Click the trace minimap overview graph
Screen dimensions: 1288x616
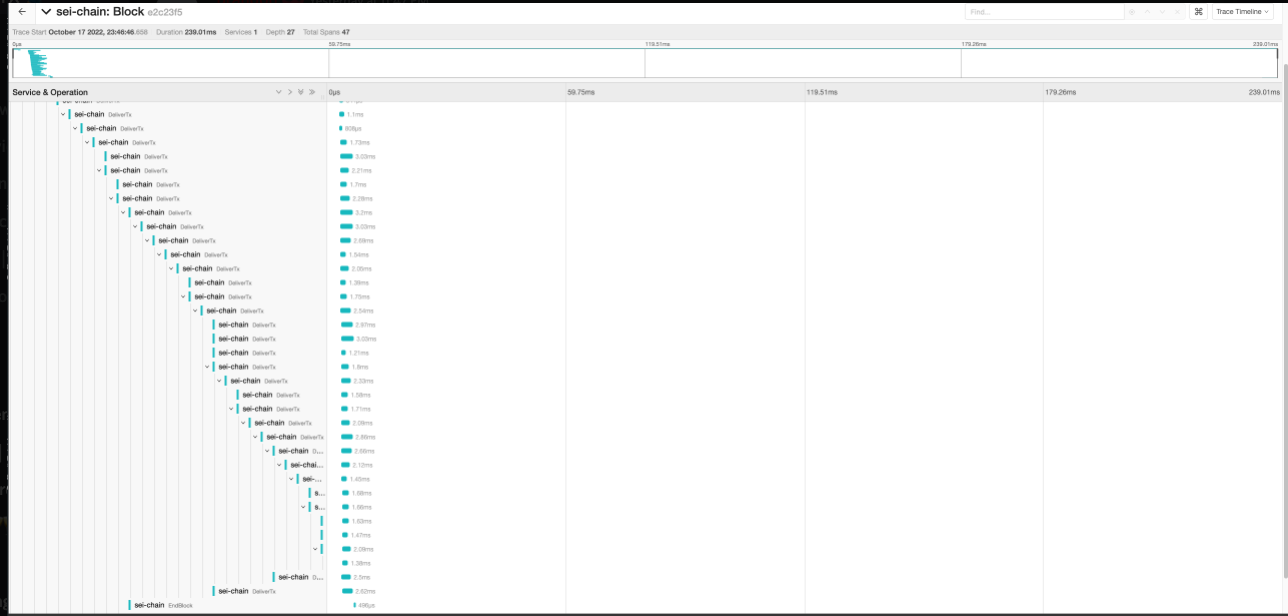tap(644, 63)
